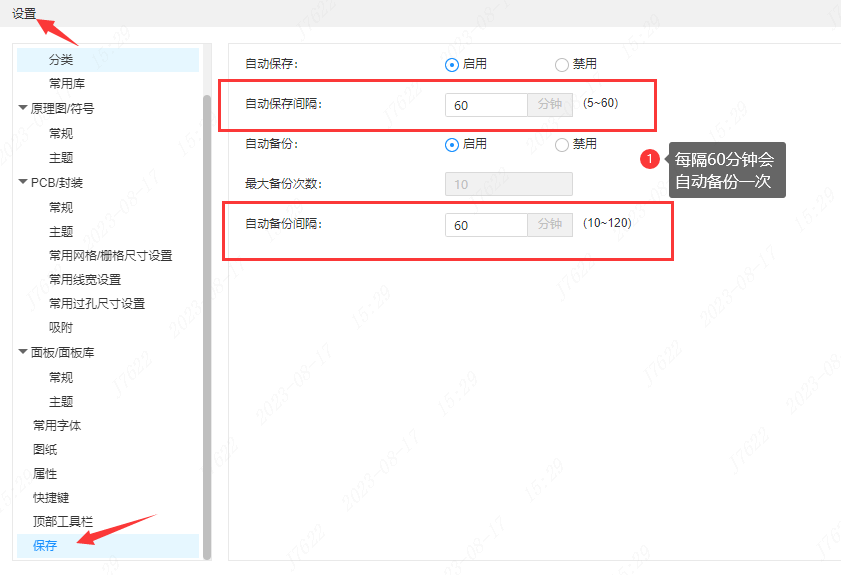Viewport: 841px width, 575px height.
Task: Open 常规 under 原理图/符号
Action: tap(61, 133)
